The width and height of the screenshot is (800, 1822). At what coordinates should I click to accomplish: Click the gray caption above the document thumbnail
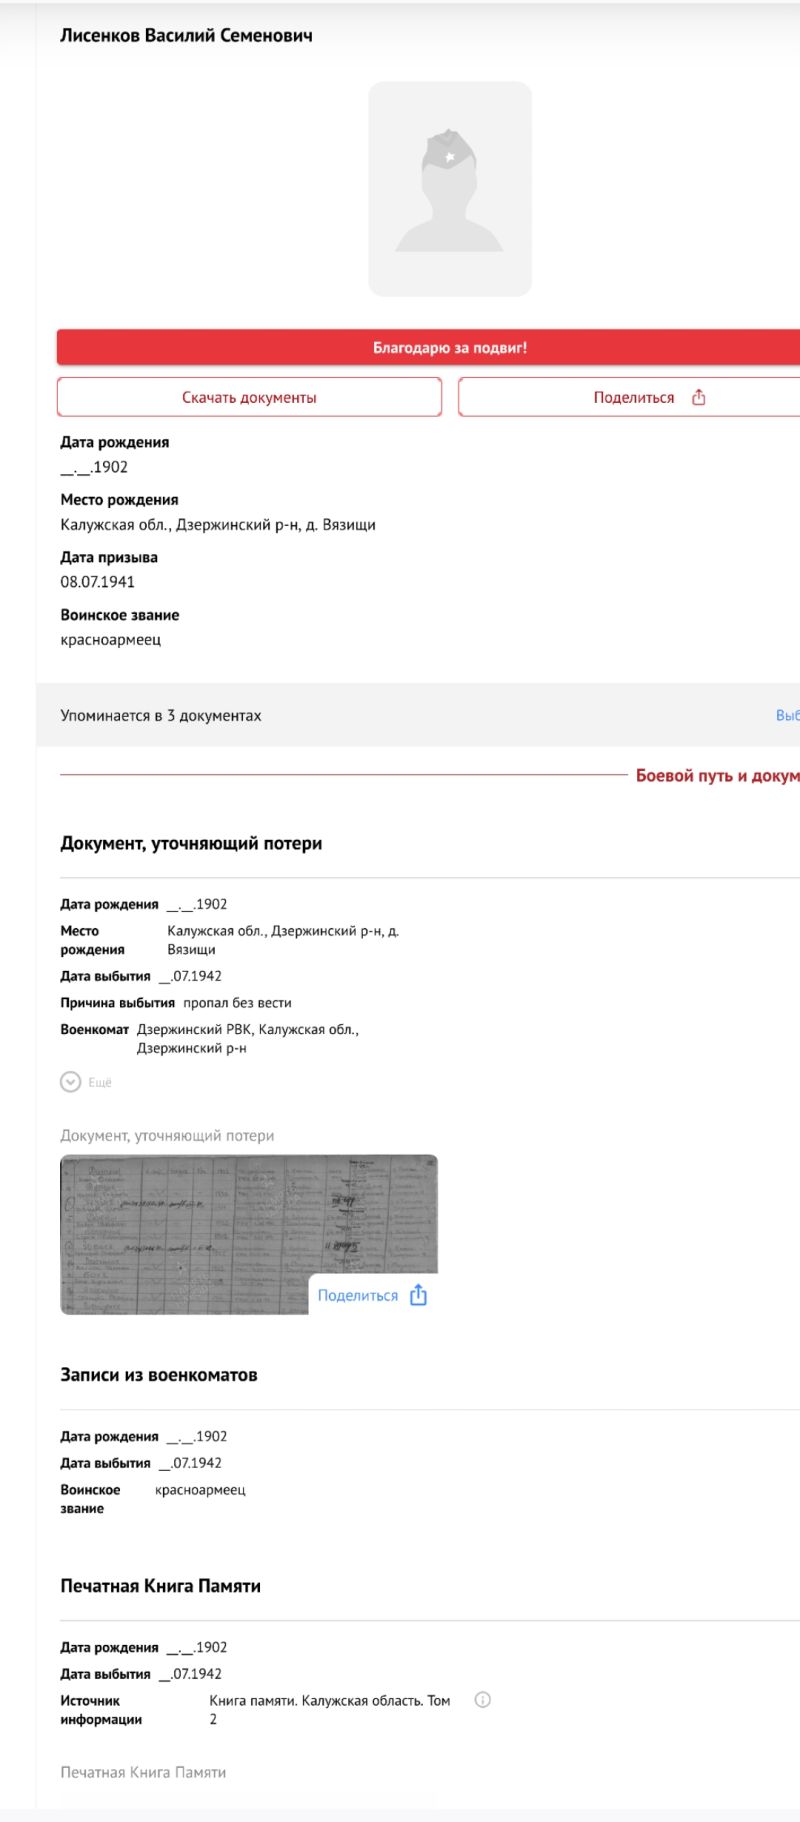point(167,1135)
